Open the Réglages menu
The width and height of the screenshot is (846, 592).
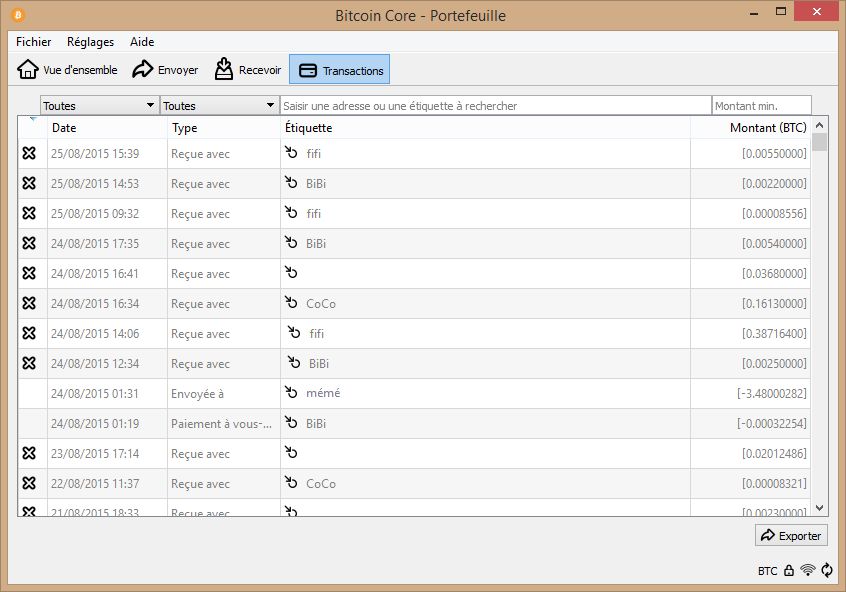coord(90,42)
